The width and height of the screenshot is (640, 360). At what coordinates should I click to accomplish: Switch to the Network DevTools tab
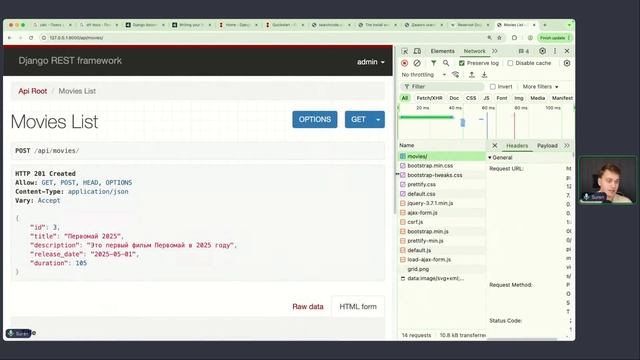pos(474,51)
